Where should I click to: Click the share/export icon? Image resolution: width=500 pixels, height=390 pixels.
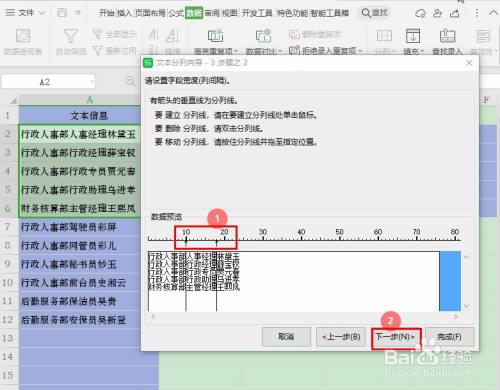[455, 13]
